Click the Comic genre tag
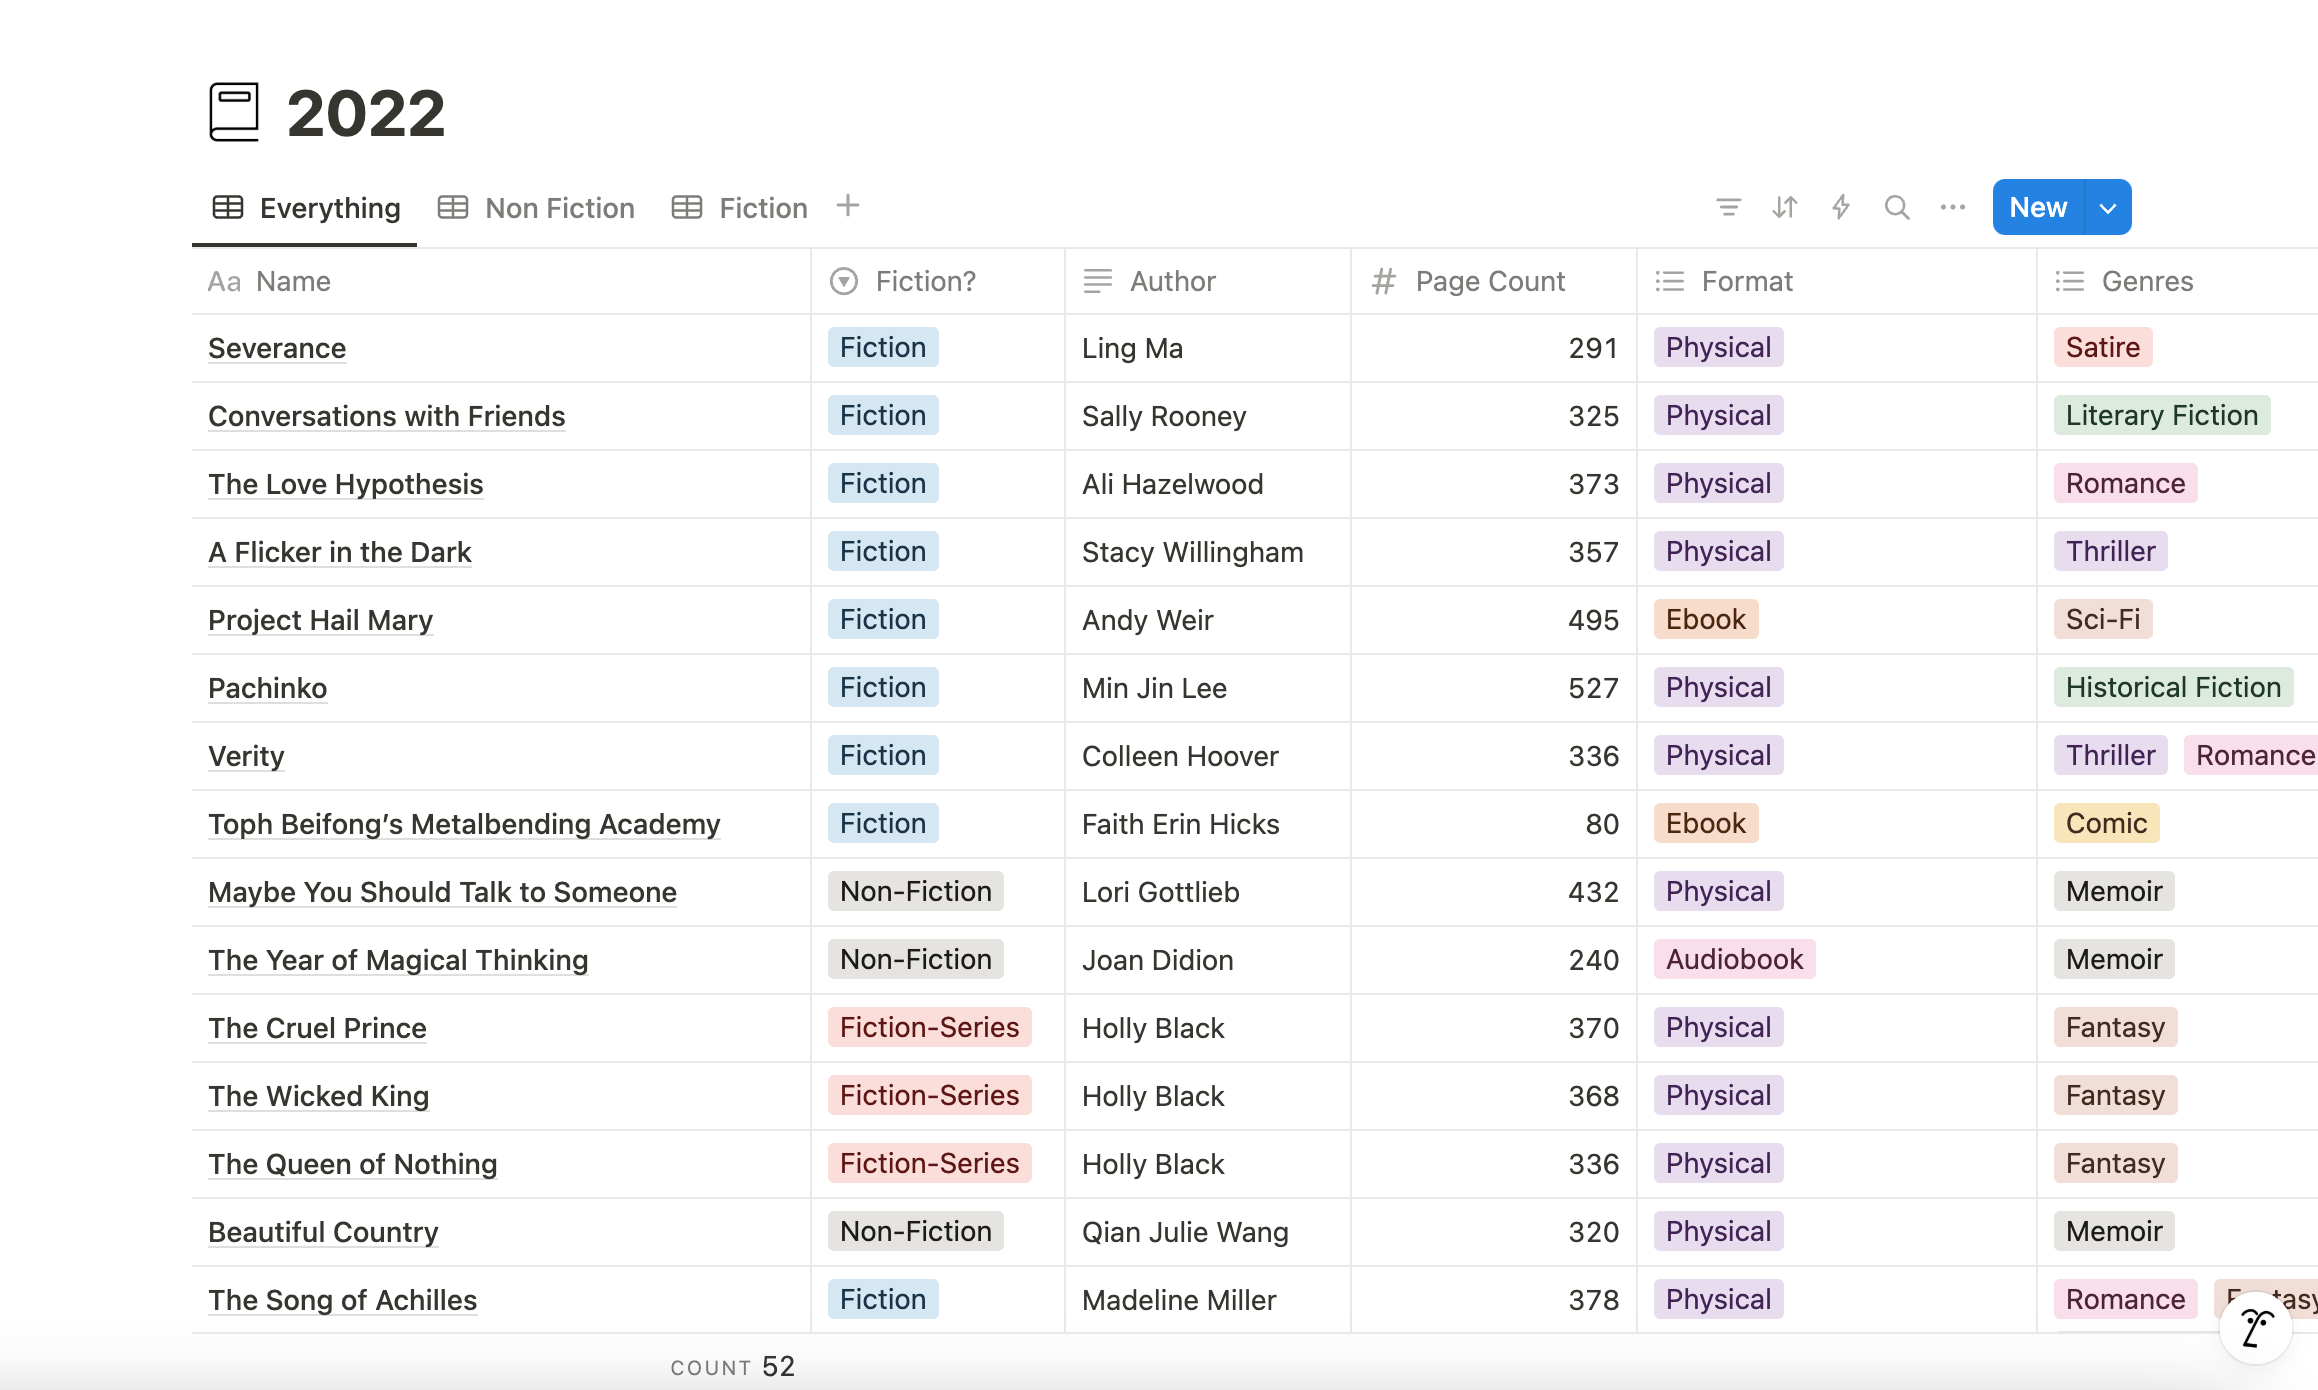The width and height of the screenshot is (2318, 1390). [x=2107, y=823]
